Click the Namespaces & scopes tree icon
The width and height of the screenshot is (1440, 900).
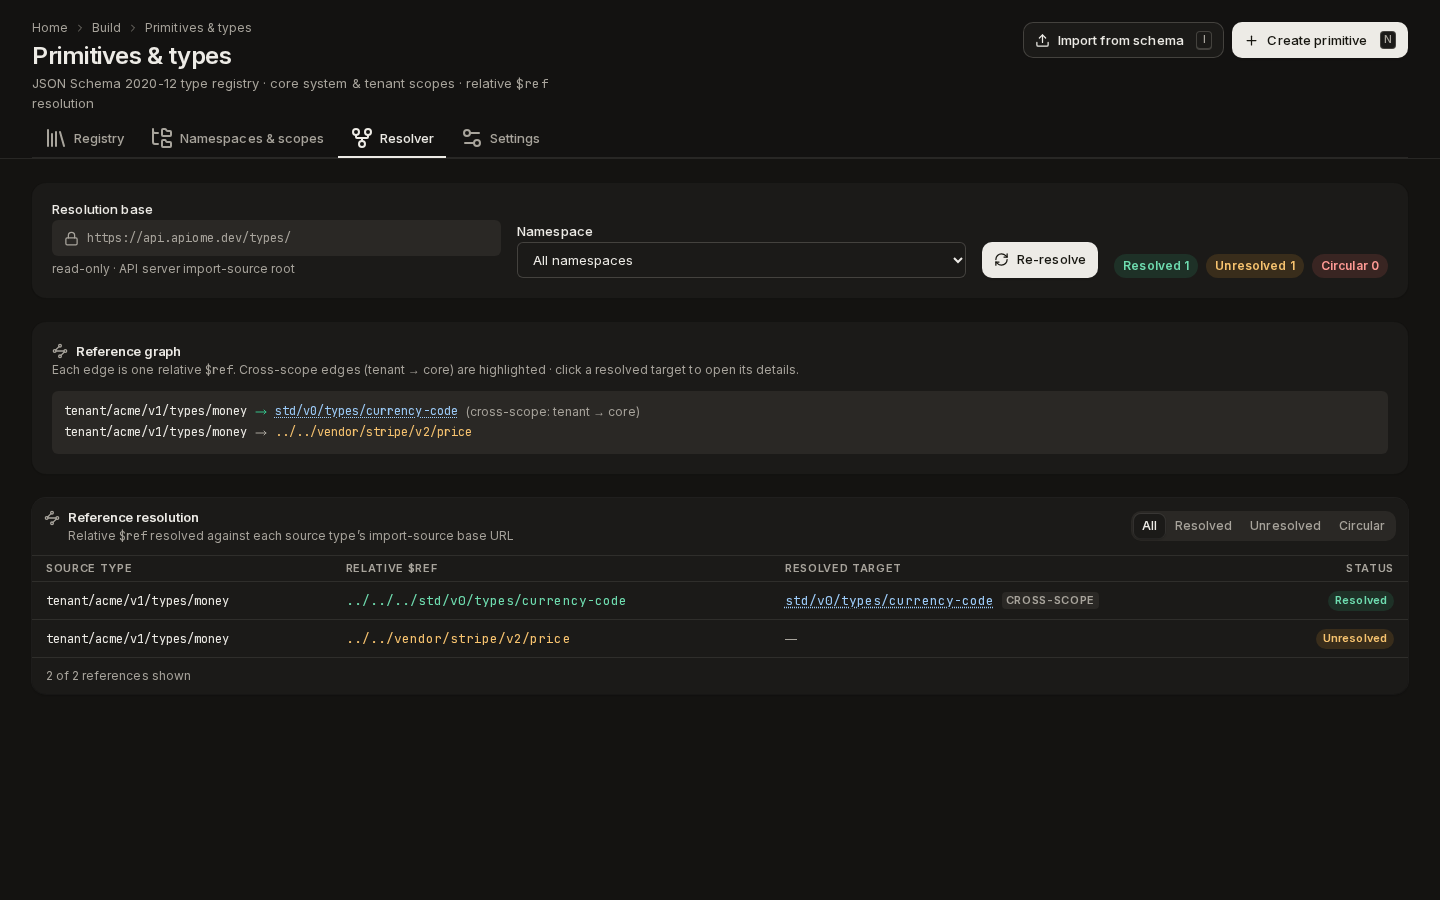[162, 138]
